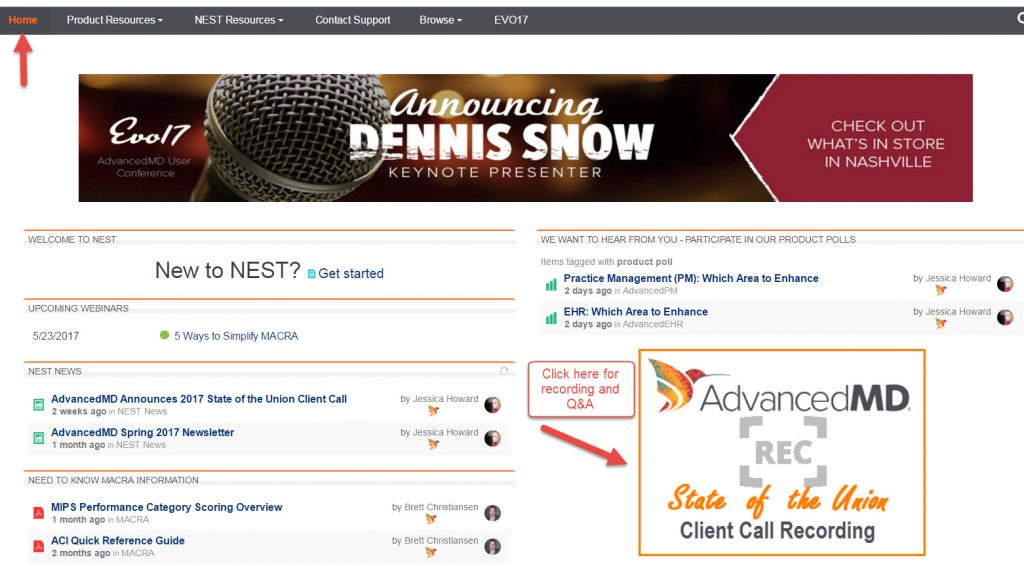Open the EVO17 menu item
This screenshot has height=566, width=1024.
511,20
